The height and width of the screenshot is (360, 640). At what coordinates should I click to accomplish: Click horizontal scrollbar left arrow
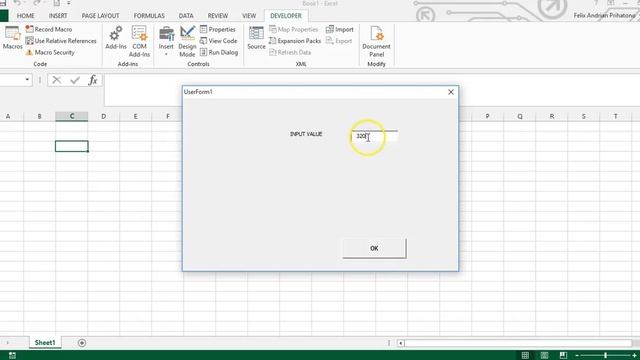tap(401, 343)
